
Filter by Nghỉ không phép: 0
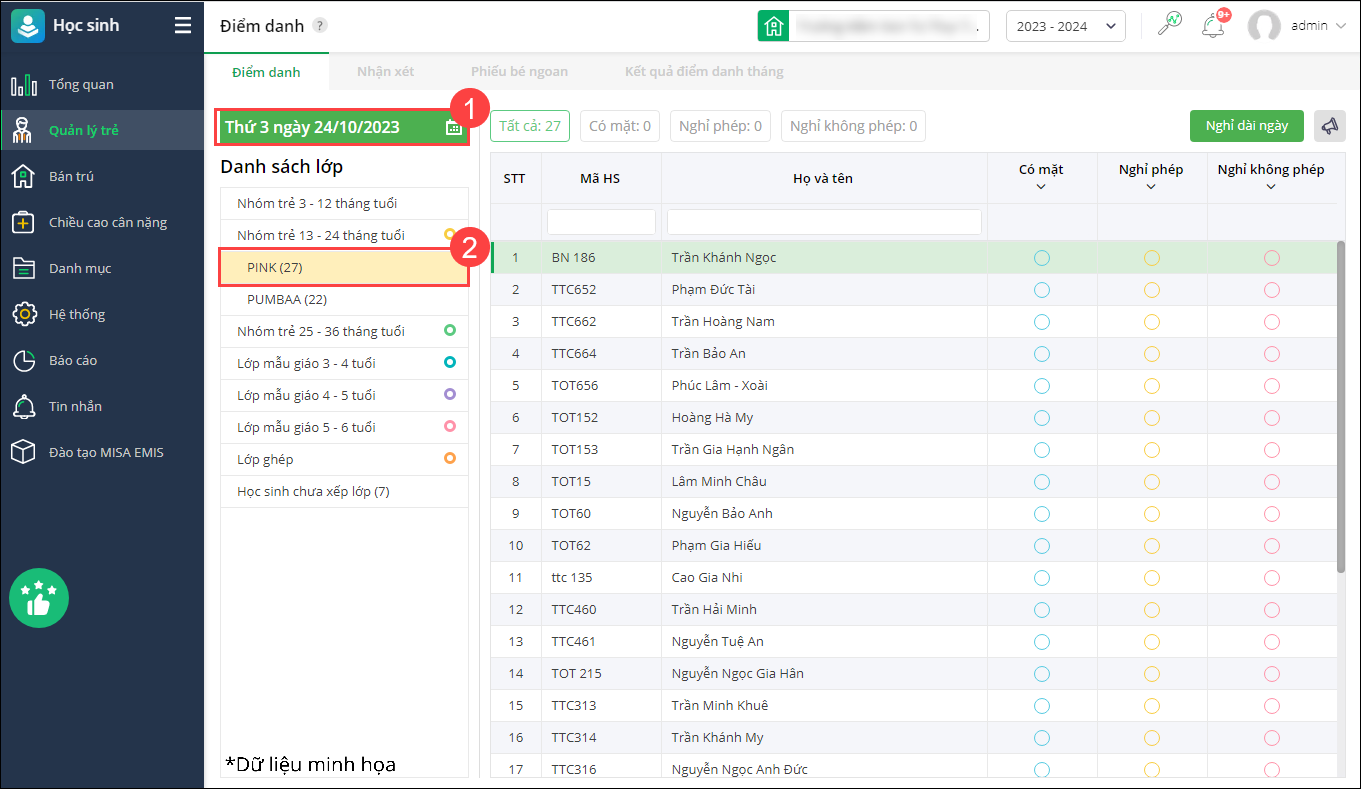(x=853, y=126)
